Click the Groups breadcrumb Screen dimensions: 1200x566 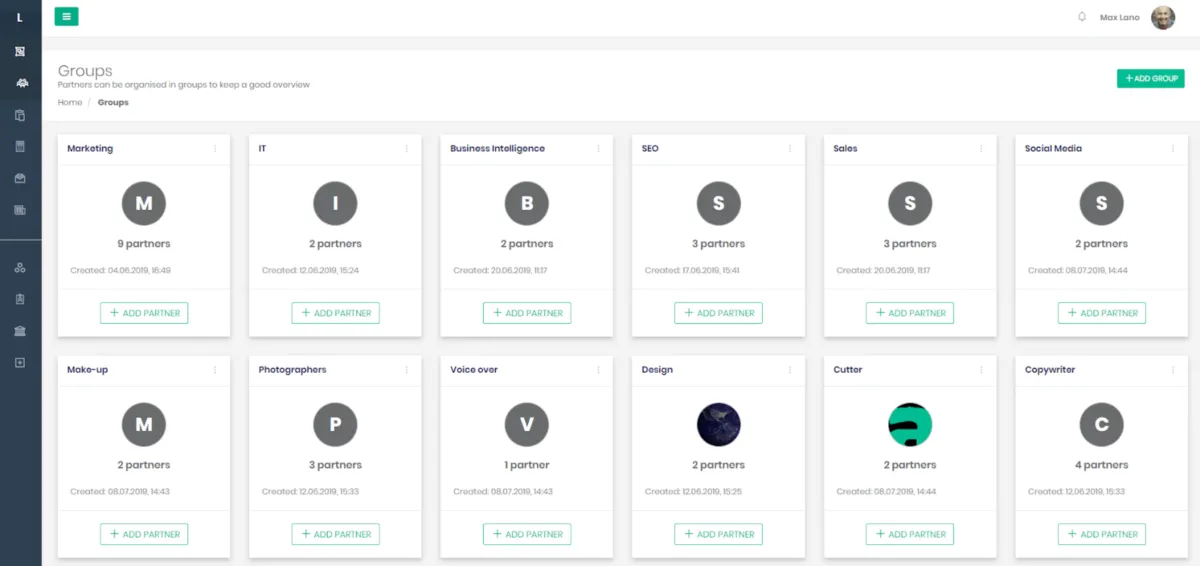click(x=113, y=102)
